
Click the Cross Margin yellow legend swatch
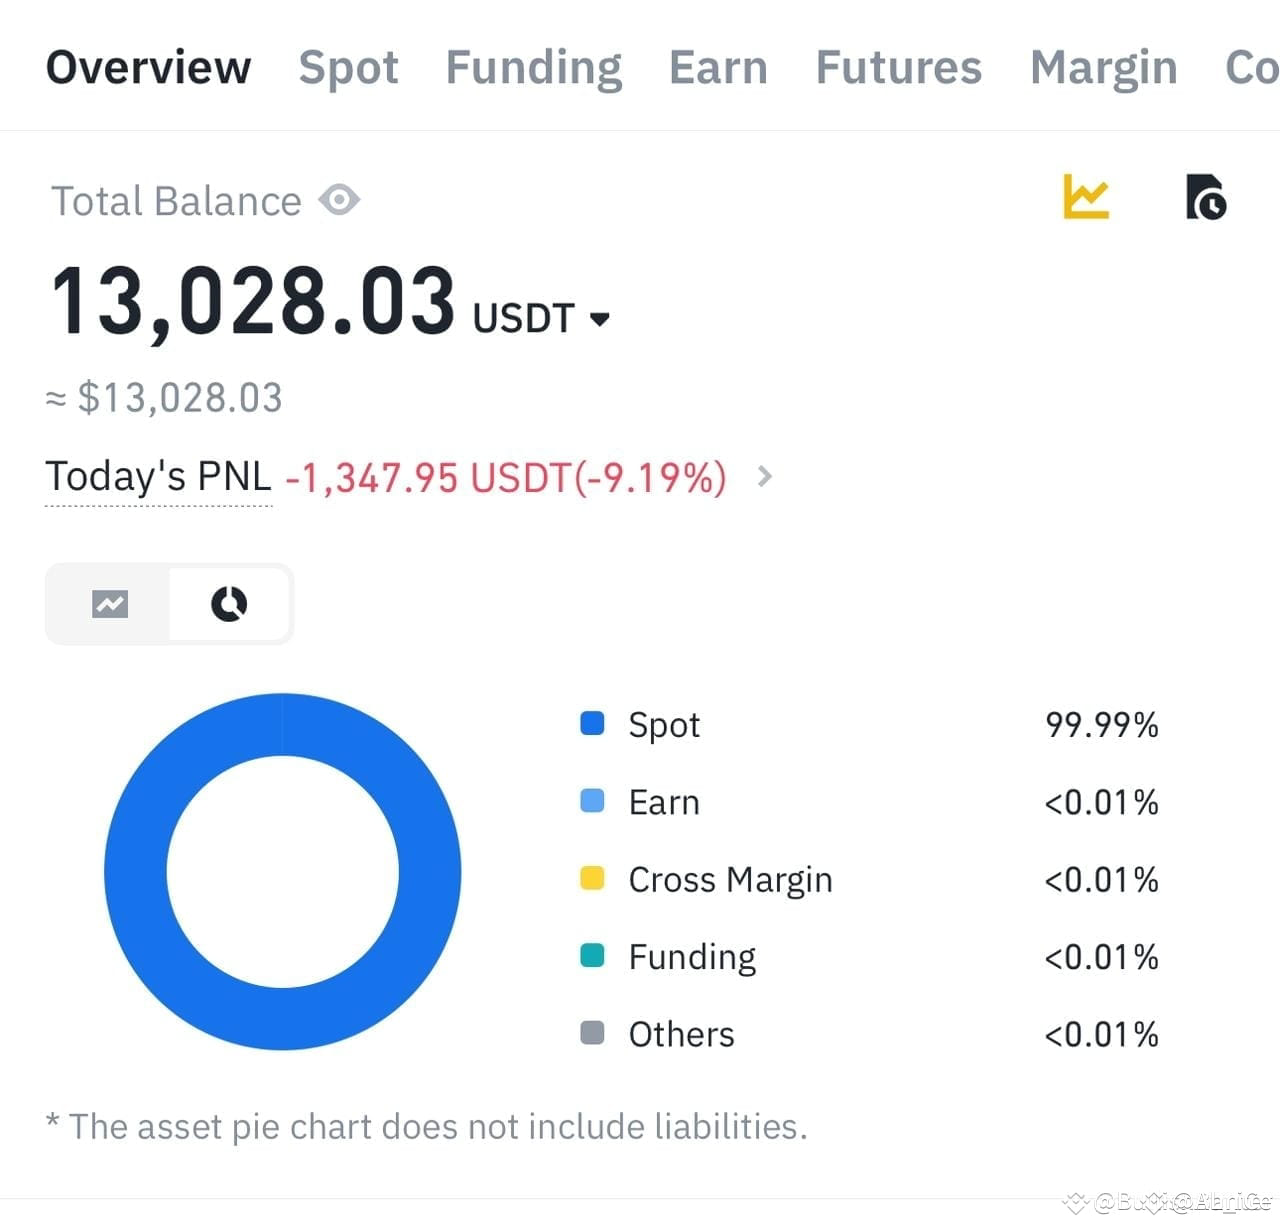pyautogui.click(x=592, y=878)
